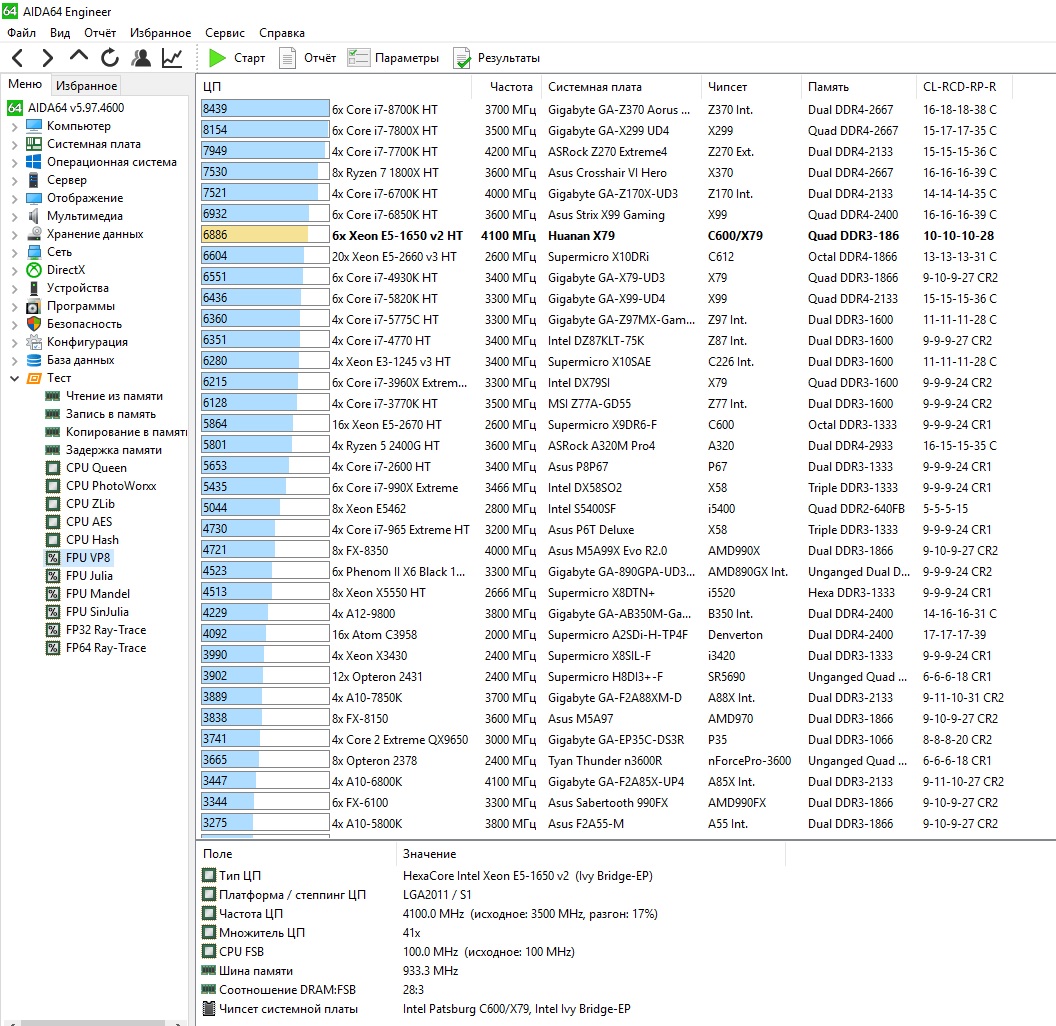Click the sidebar horizontal scrollbar
Image resolution: width=1056 pixels, height=1026 pixels.
pyautogui.click(x=94, y=1023)
